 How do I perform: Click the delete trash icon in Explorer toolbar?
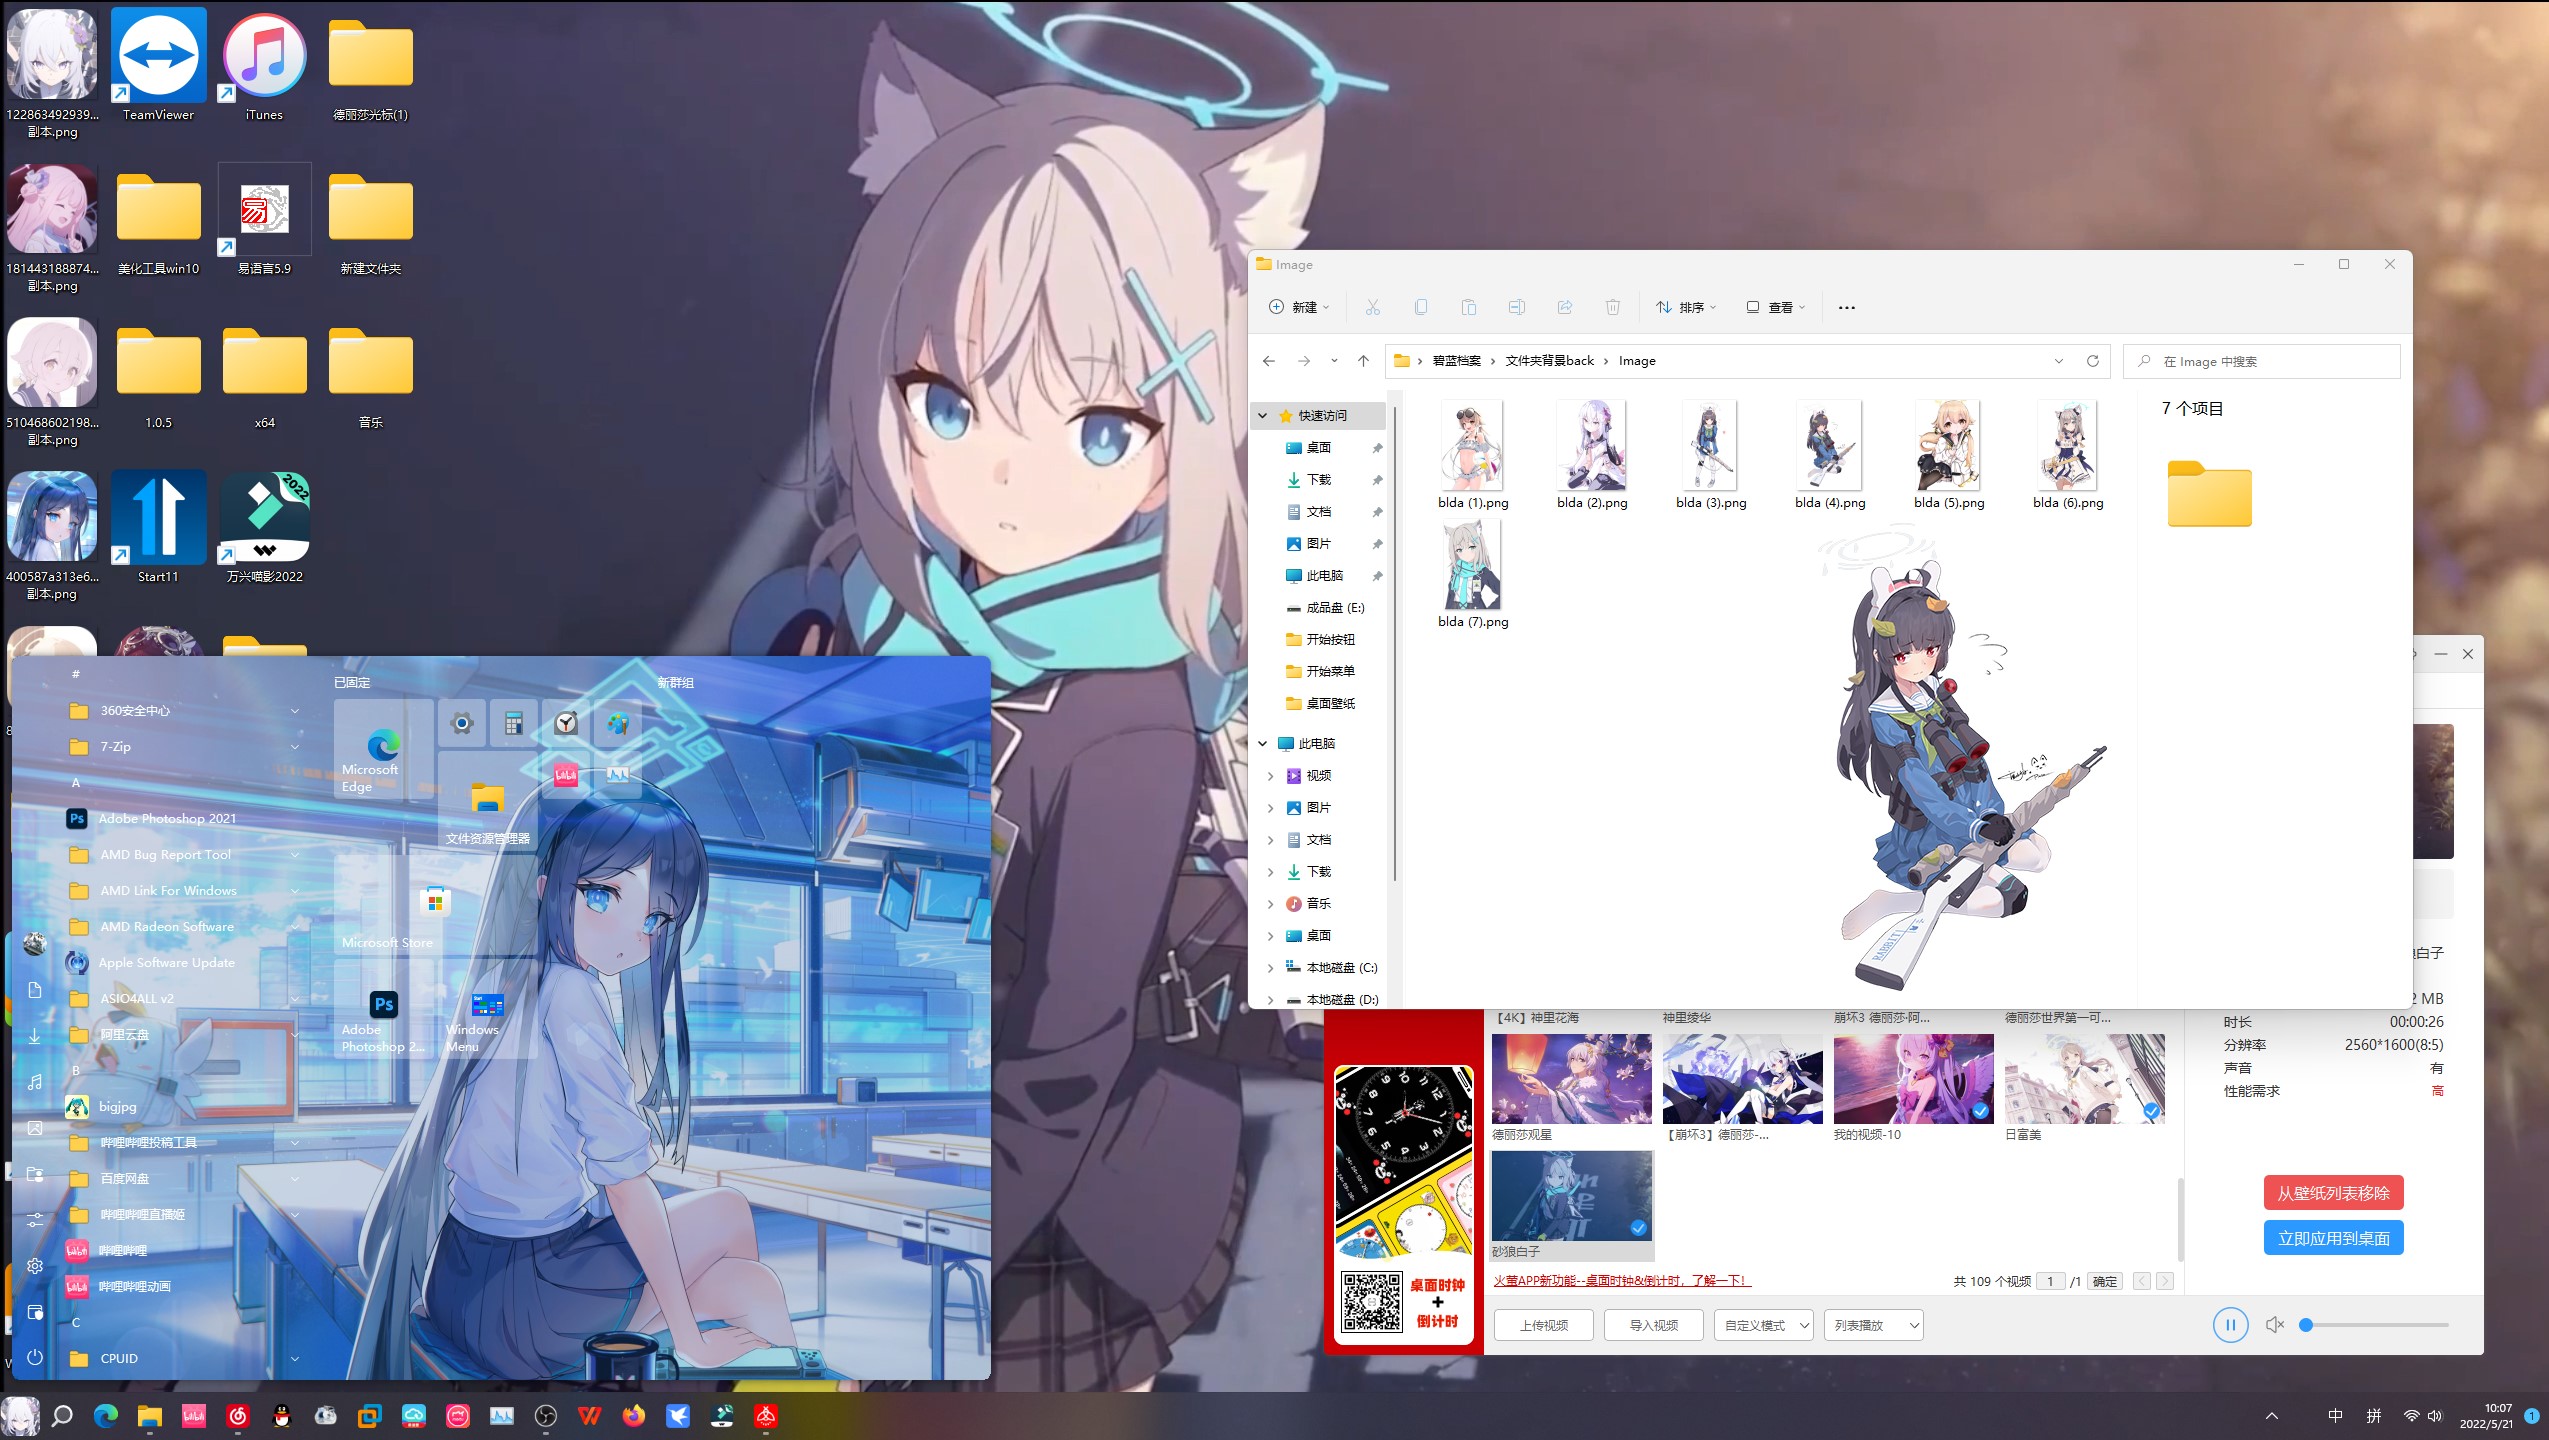click(1612, 307)
